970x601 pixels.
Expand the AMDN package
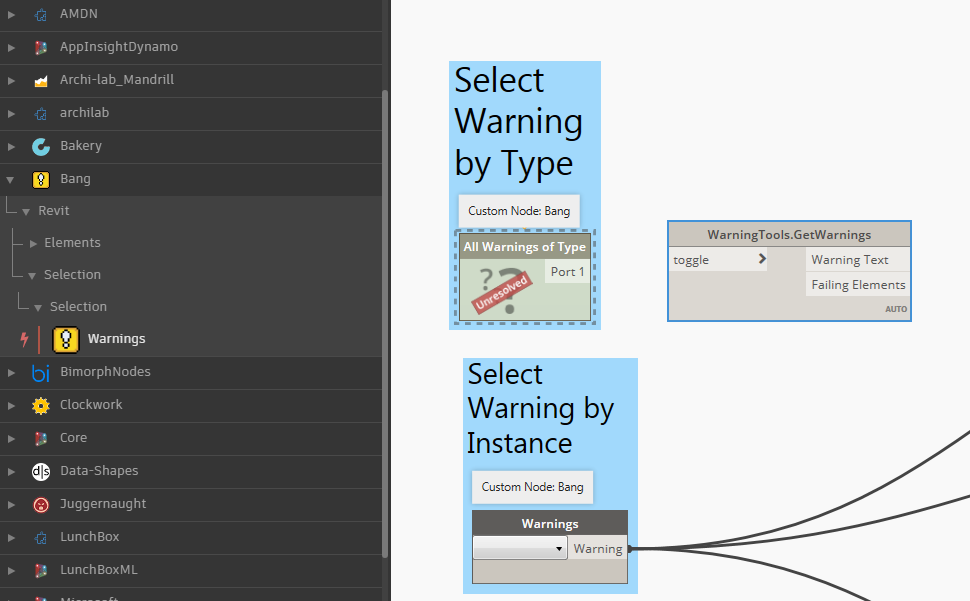click(x=11, y=14)
